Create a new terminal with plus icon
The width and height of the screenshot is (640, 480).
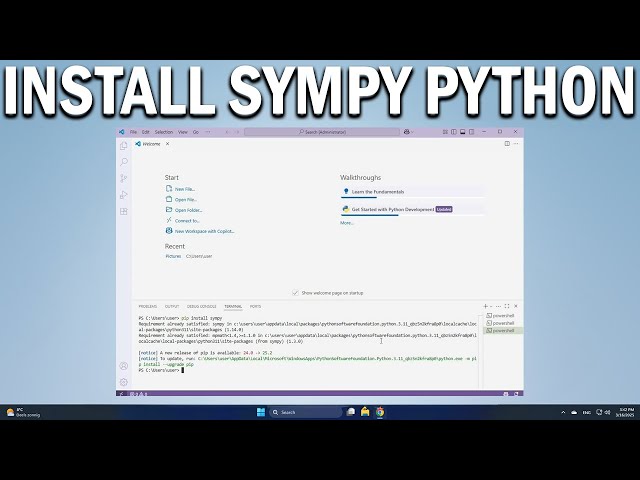click(485, 306)
